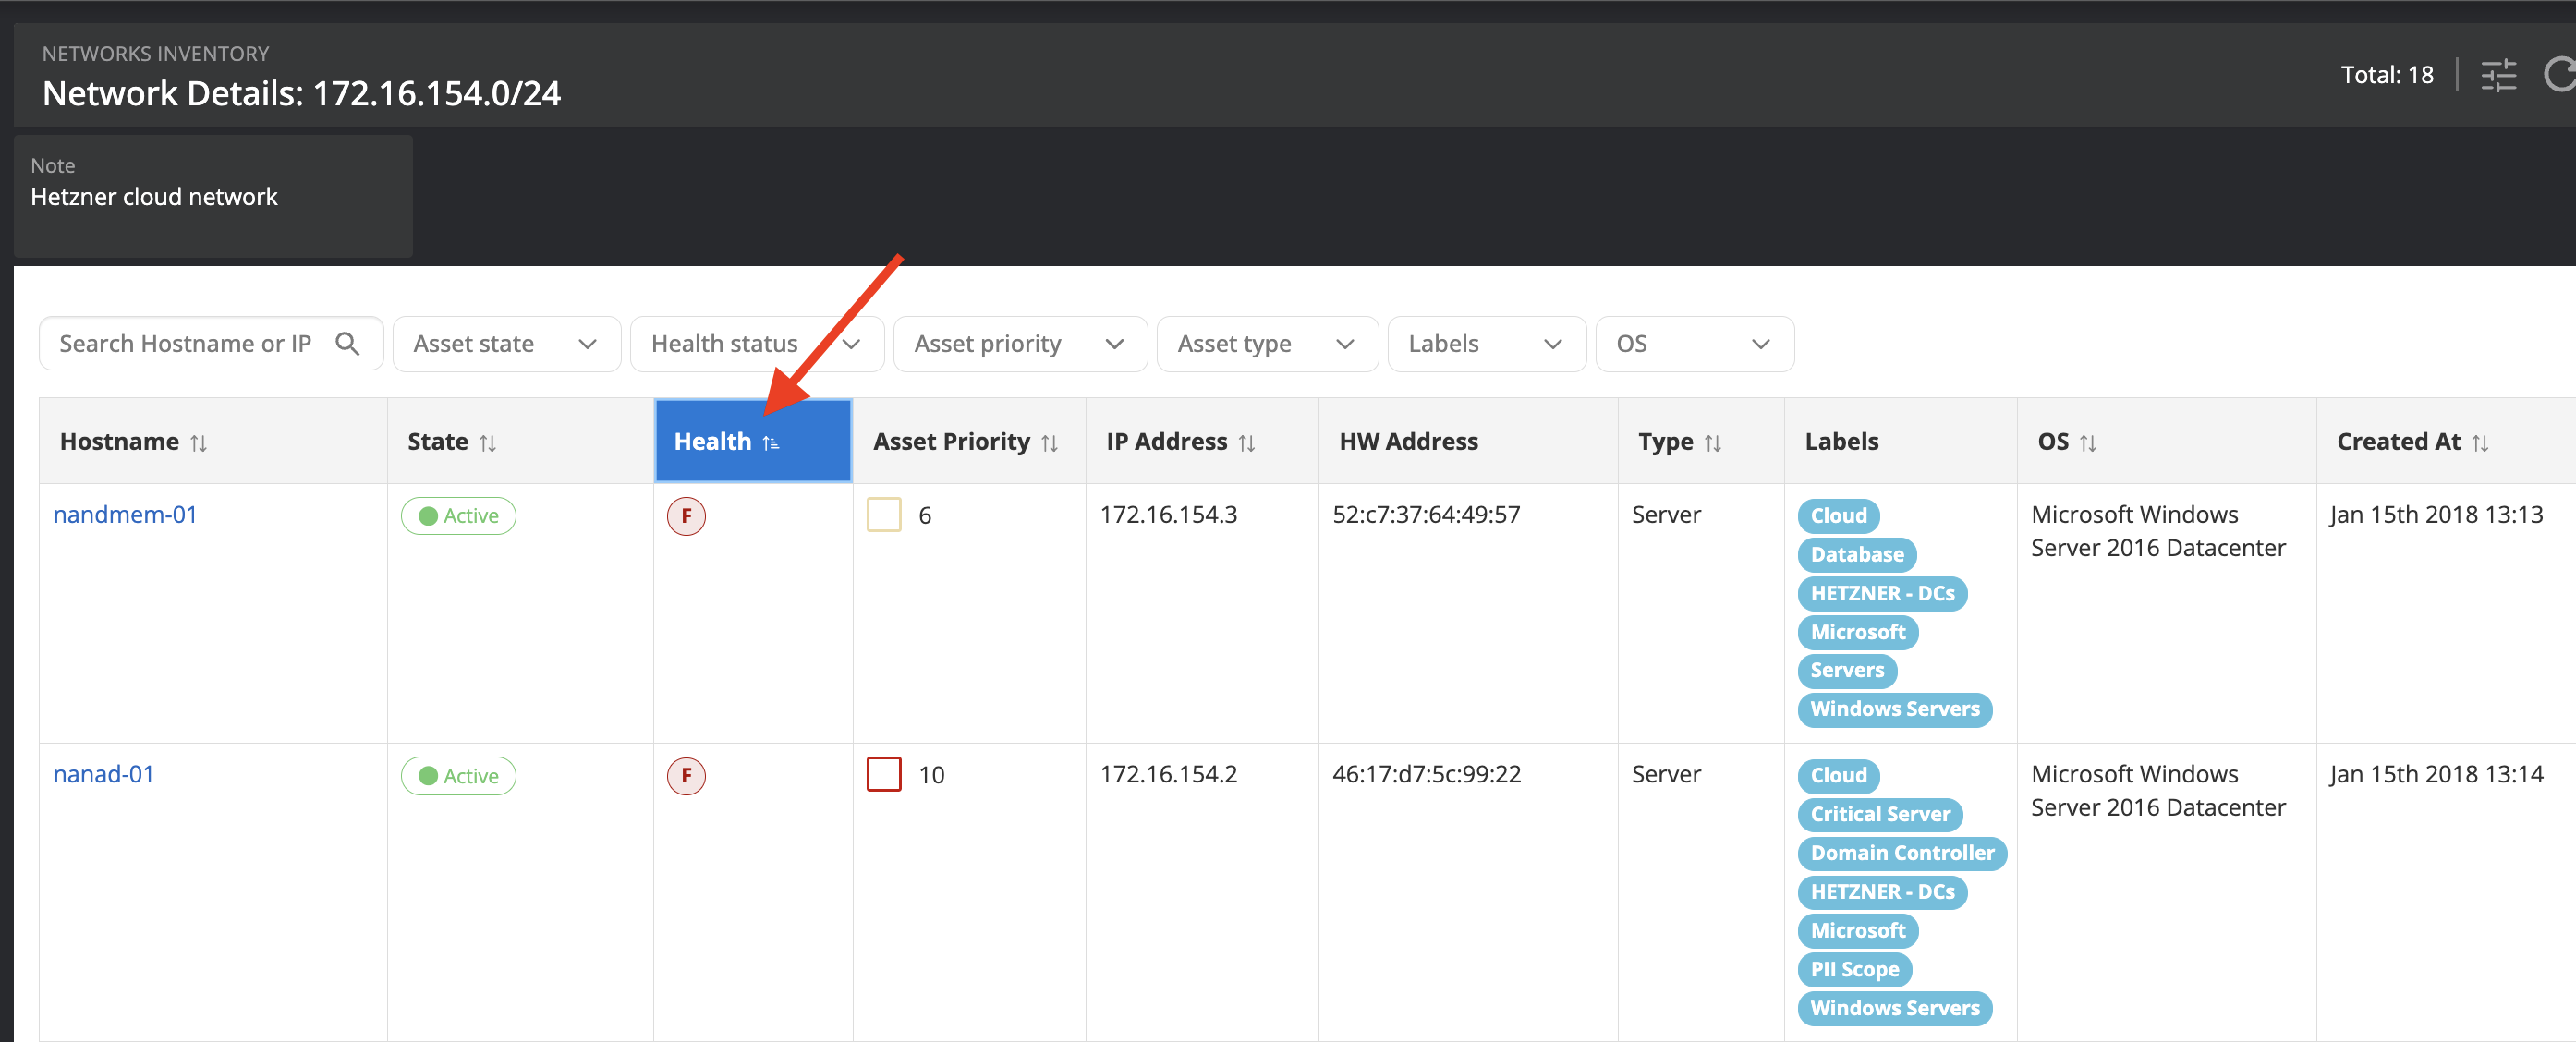Viewport: 2576px width, 1042px height.
Task: Click the F health badge for nandmem-01
Action: pos(686,516)
